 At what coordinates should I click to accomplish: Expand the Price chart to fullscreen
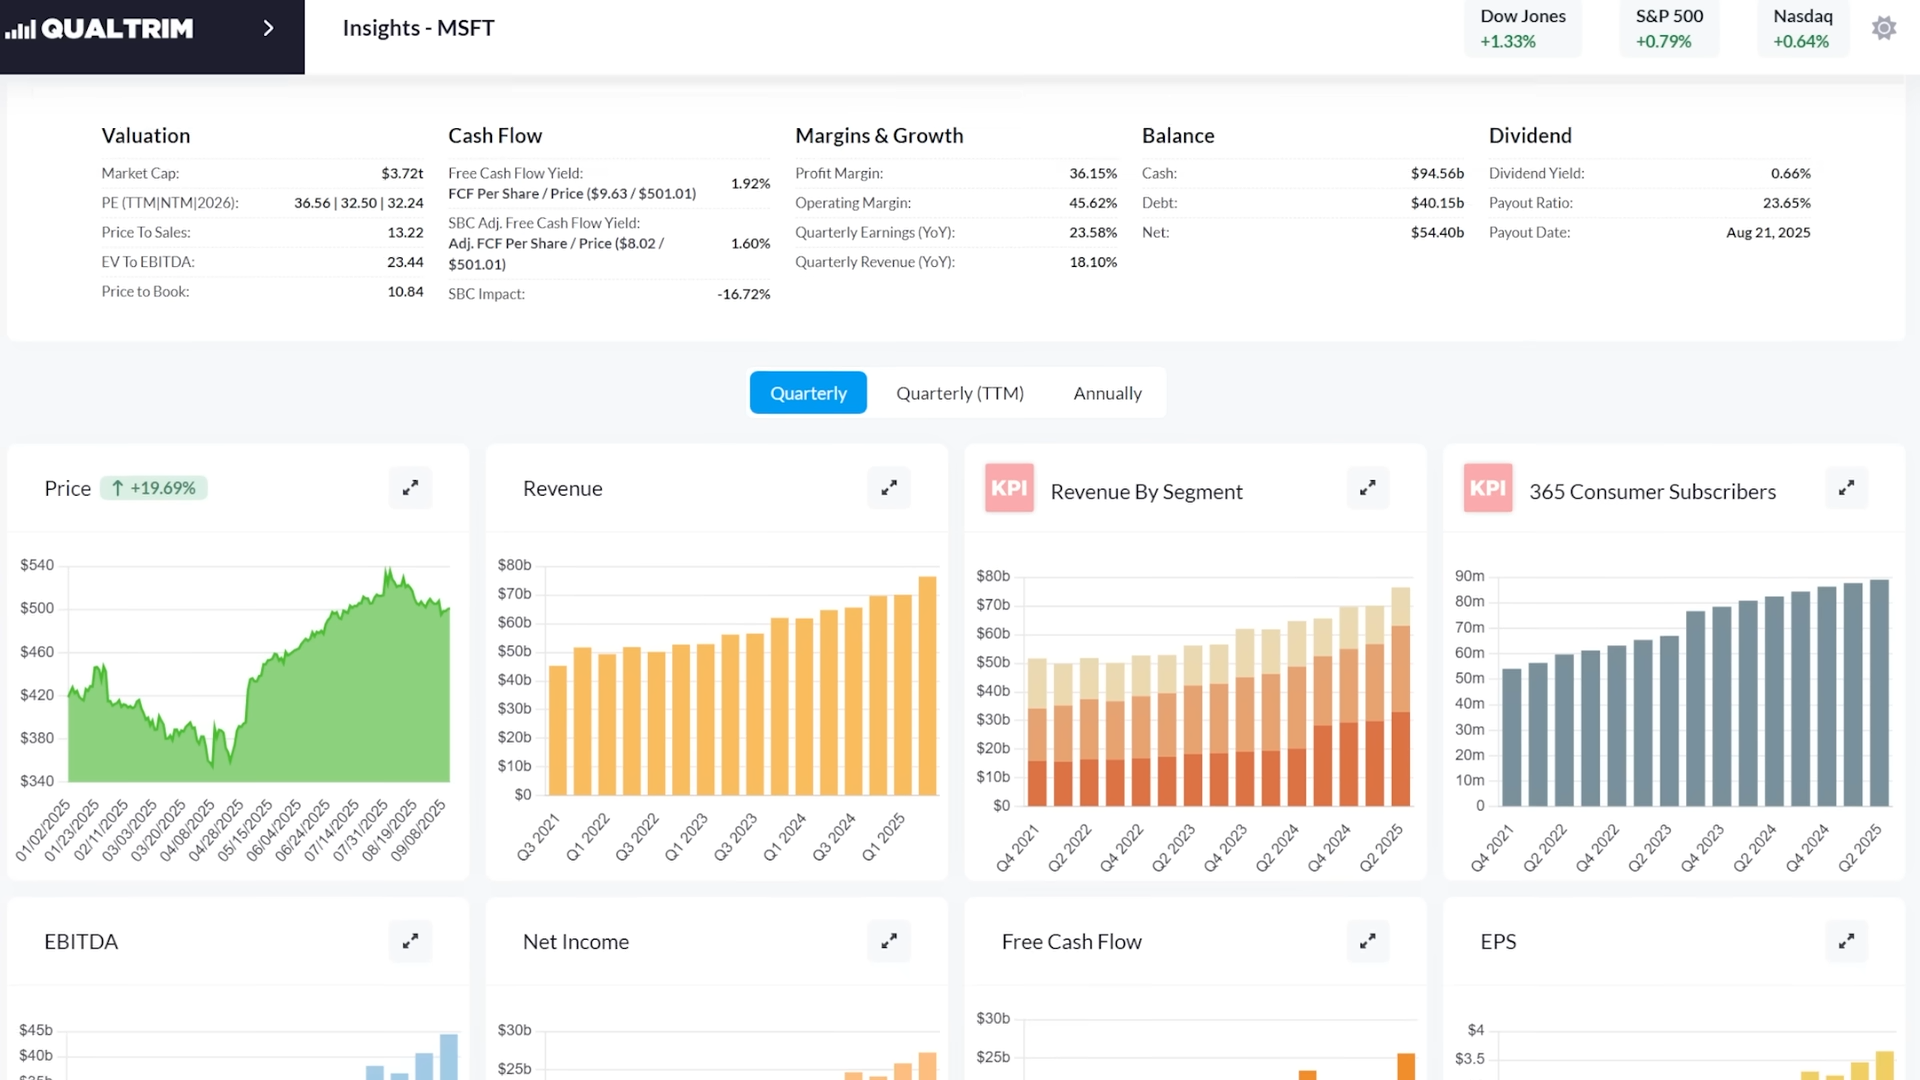[x=410, y=487]
